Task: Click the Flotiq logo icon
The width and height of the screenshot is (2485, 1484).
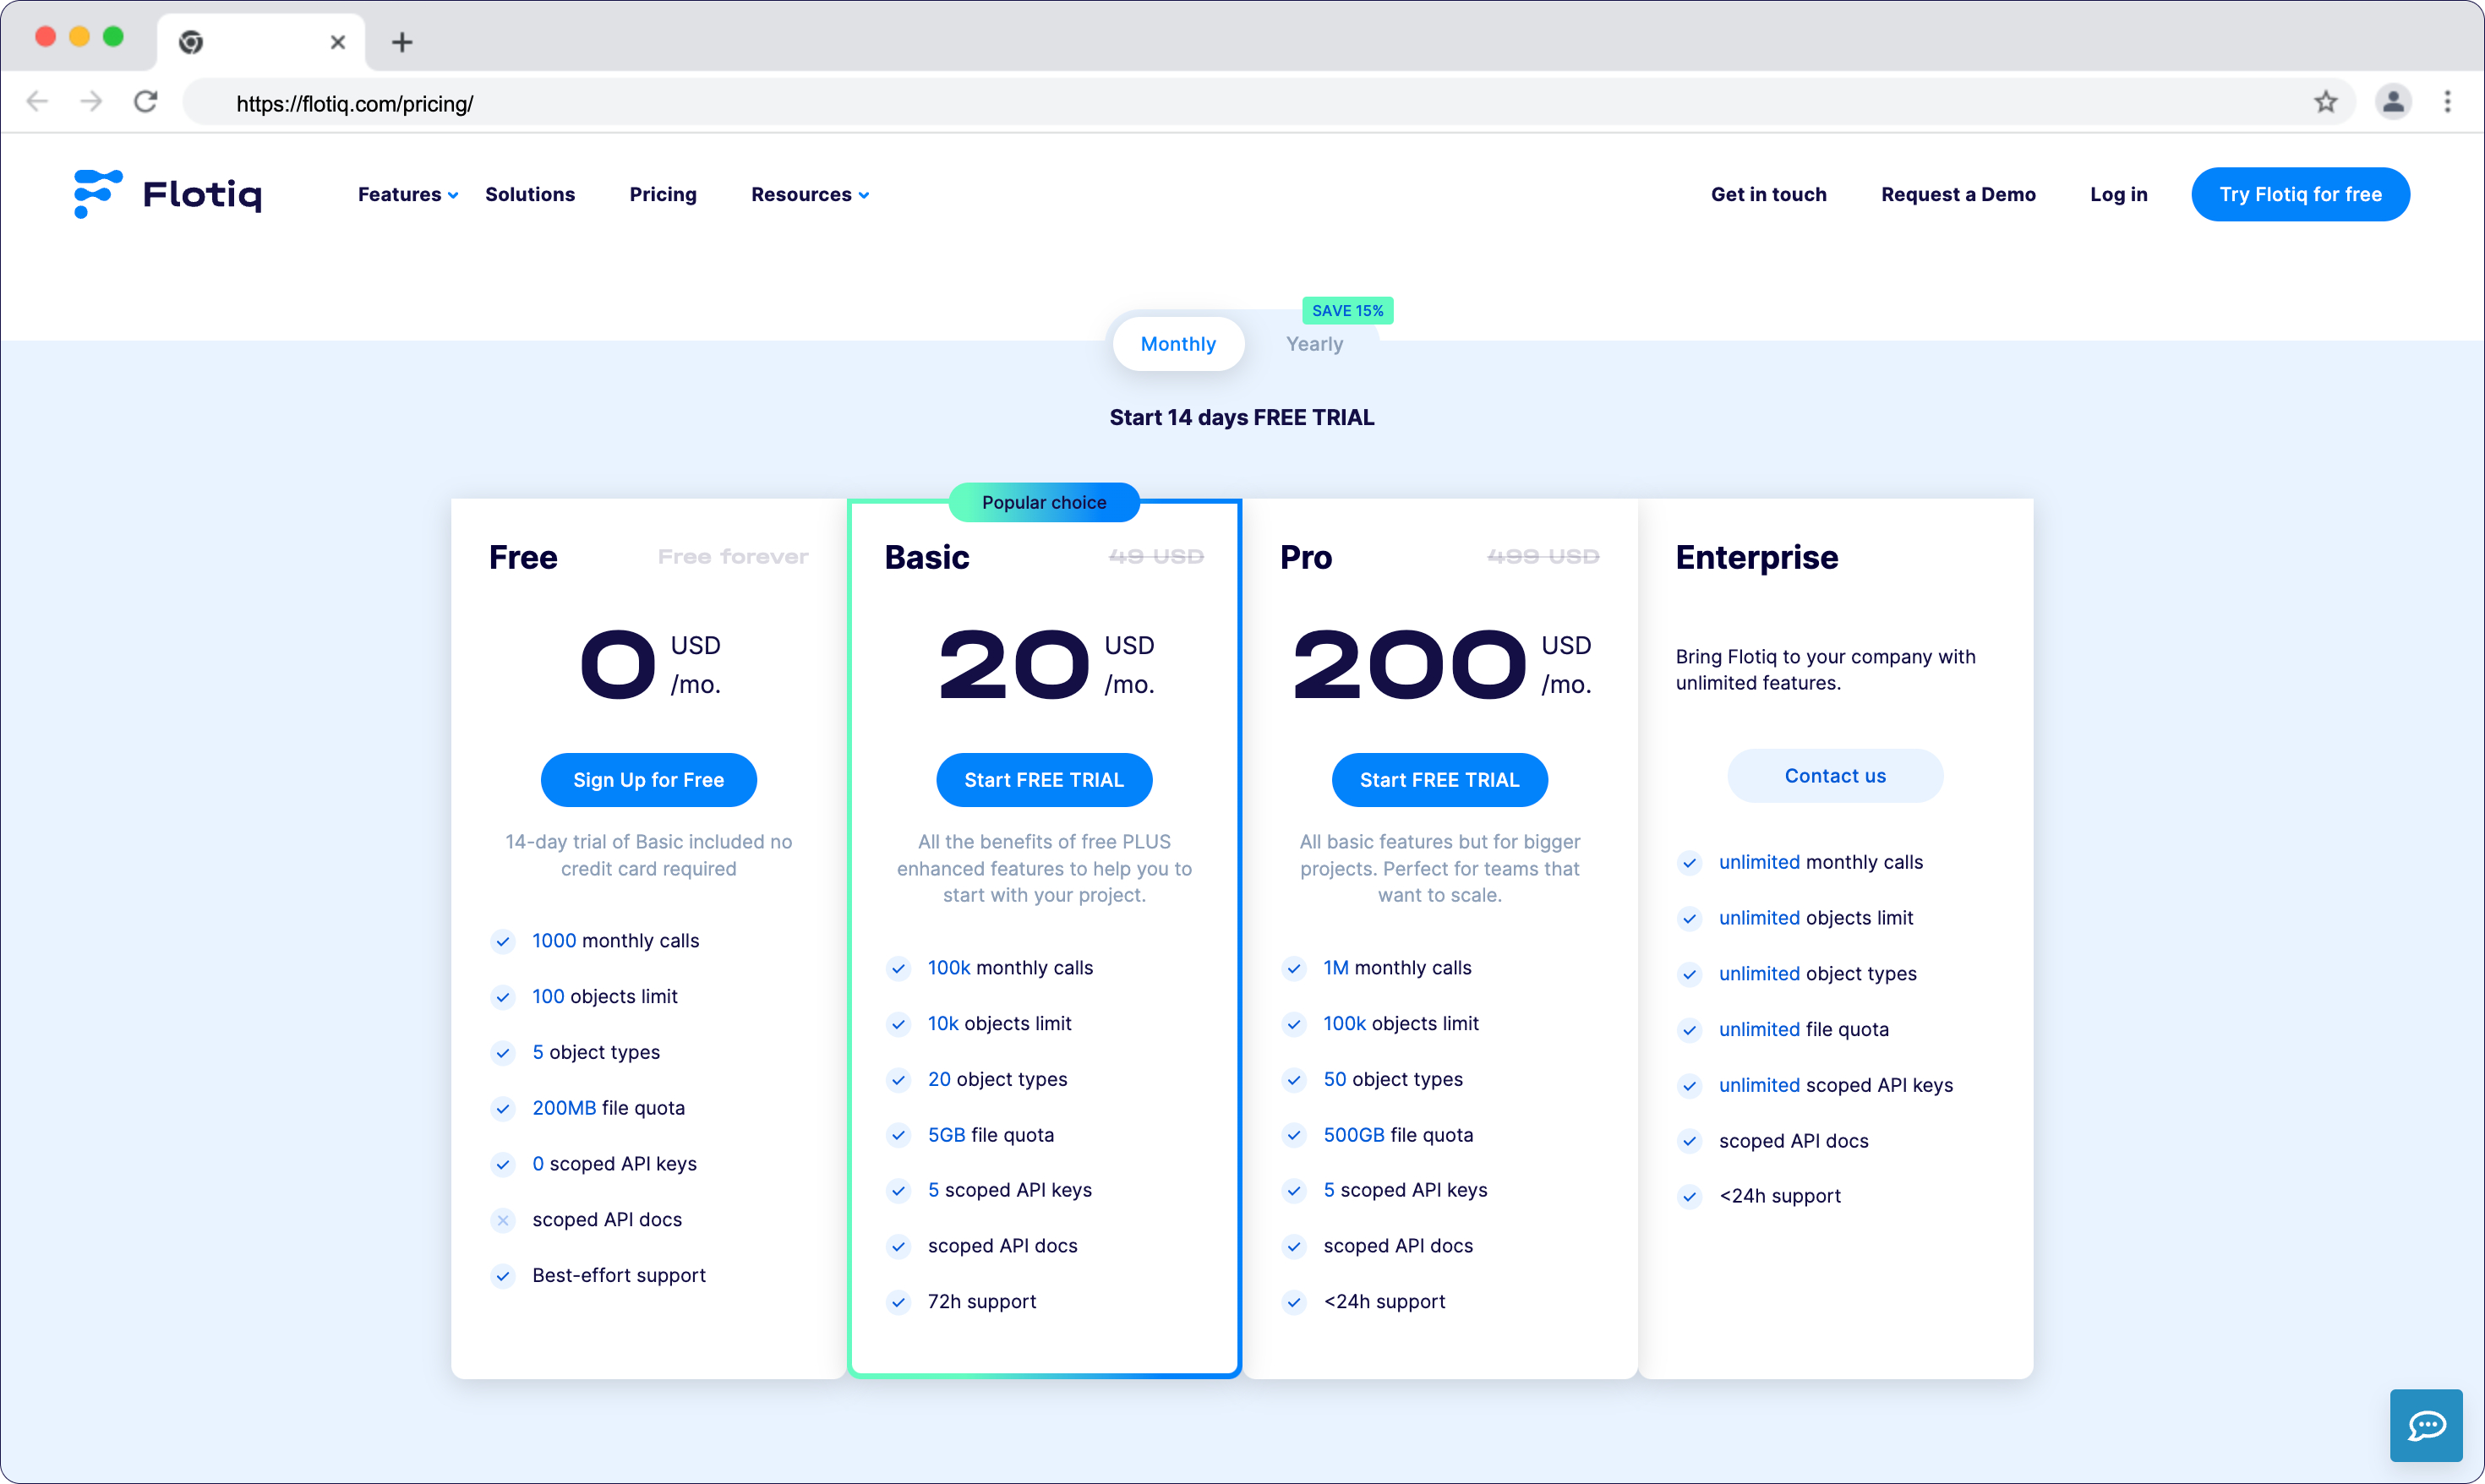Action: point(98,193)
